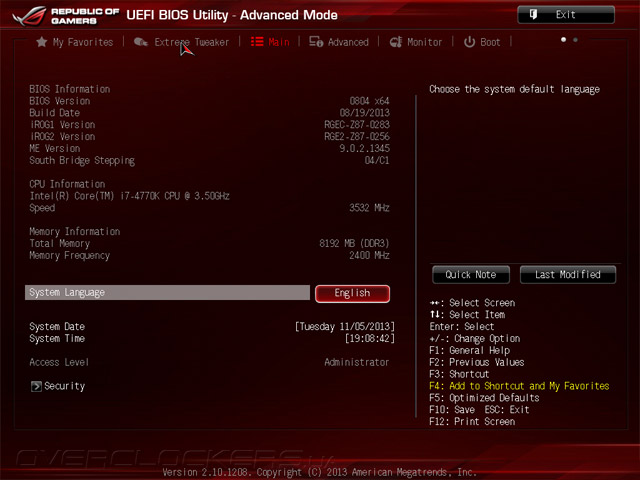Click the BIOS Version value 0804 x64
The width and height of the screenshot is (640, 480).
[x=369, y=101]
